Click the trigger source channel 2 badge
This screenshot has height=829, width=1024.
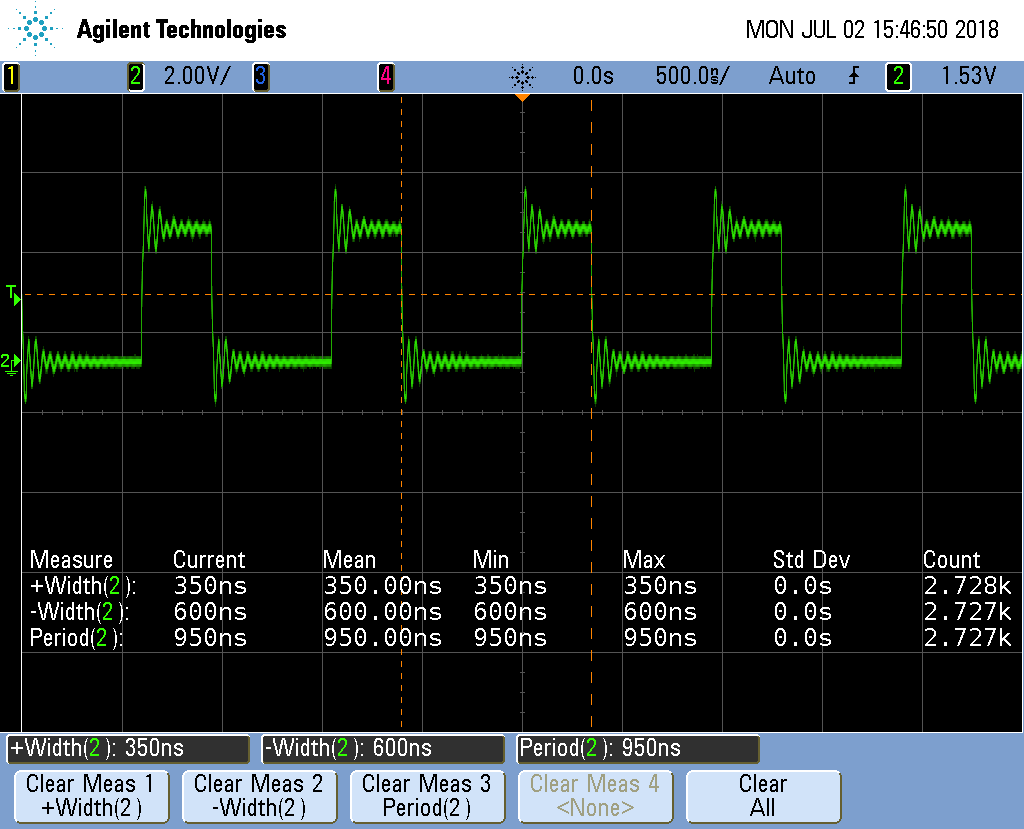tap(898, 76)
